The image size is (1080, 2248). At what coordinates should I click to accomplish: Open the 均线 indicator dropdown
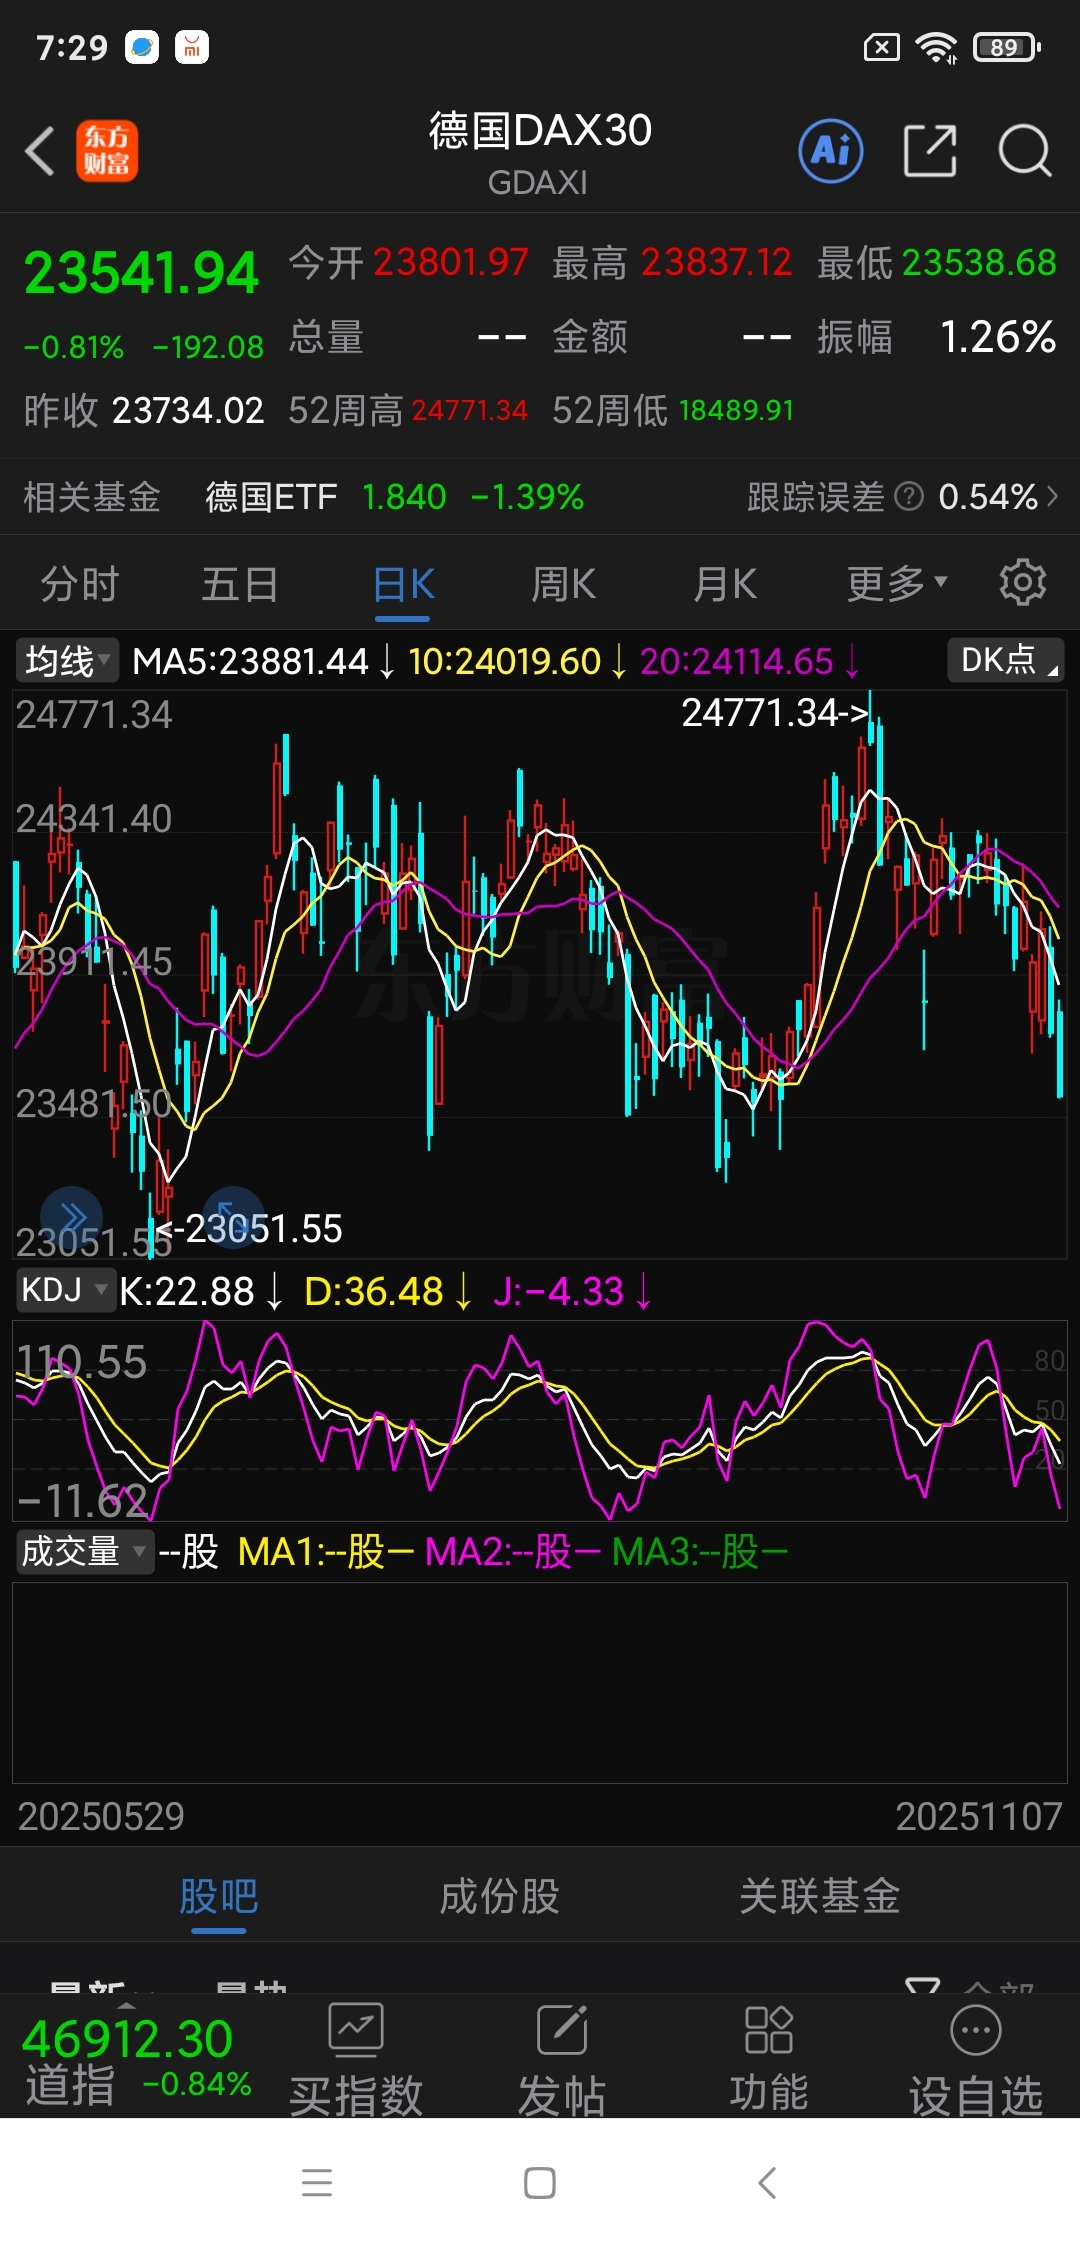point(67,661)
